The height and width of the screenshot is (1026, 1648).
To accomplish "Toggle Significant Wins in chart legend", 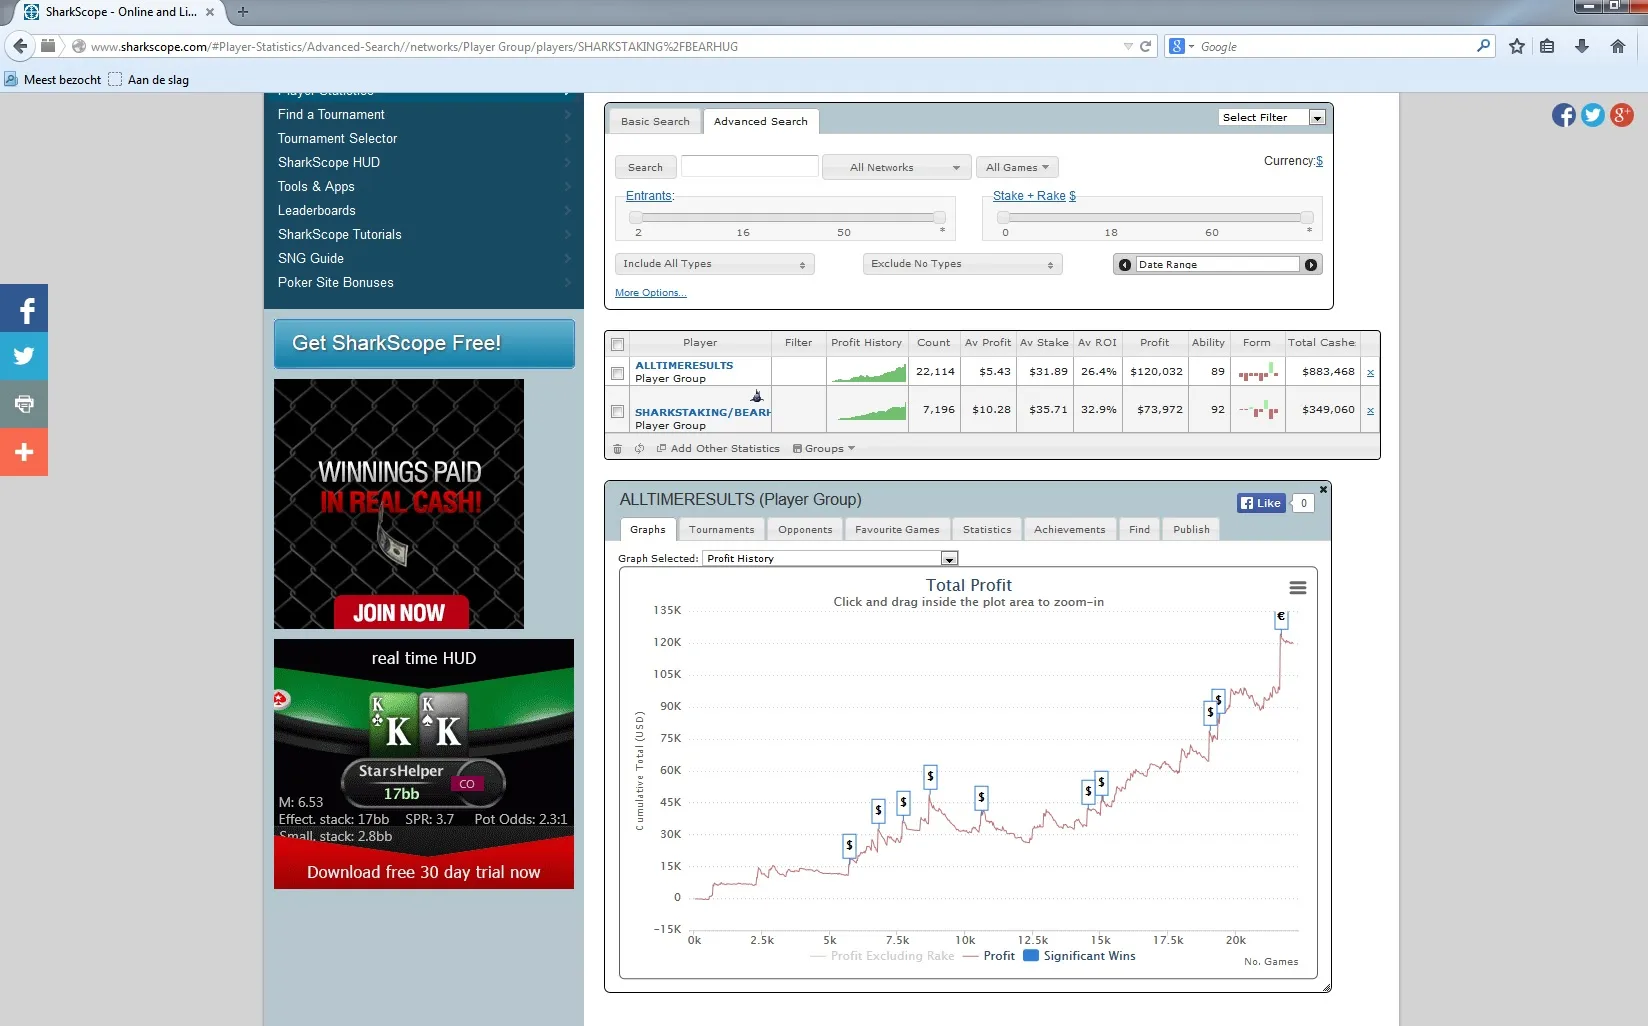I will (1079, 956).
